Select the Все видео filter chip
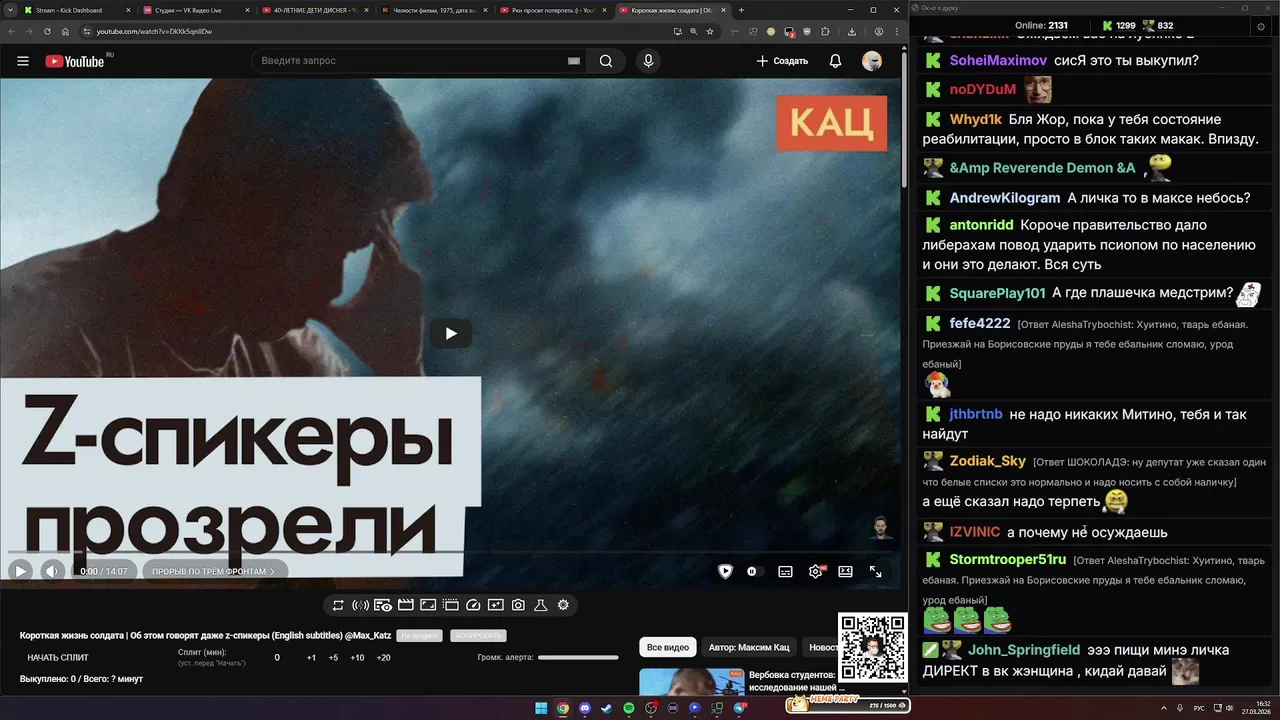The image size is (1280, 720). pos(668,647)
